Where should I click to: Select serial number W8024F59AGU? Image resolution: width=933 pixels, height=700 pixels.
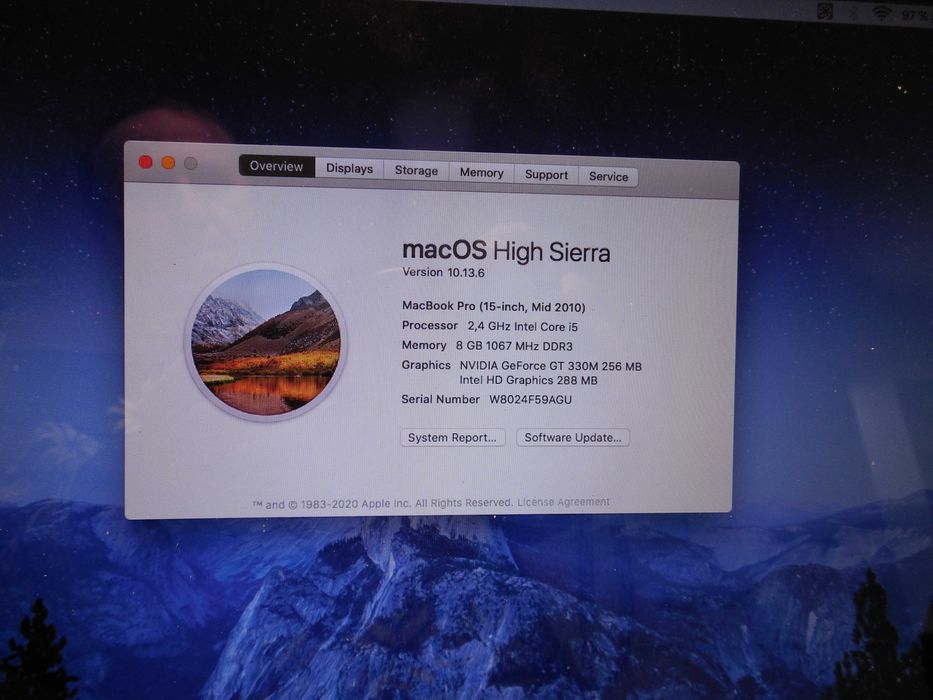click(x=530, y=399)
